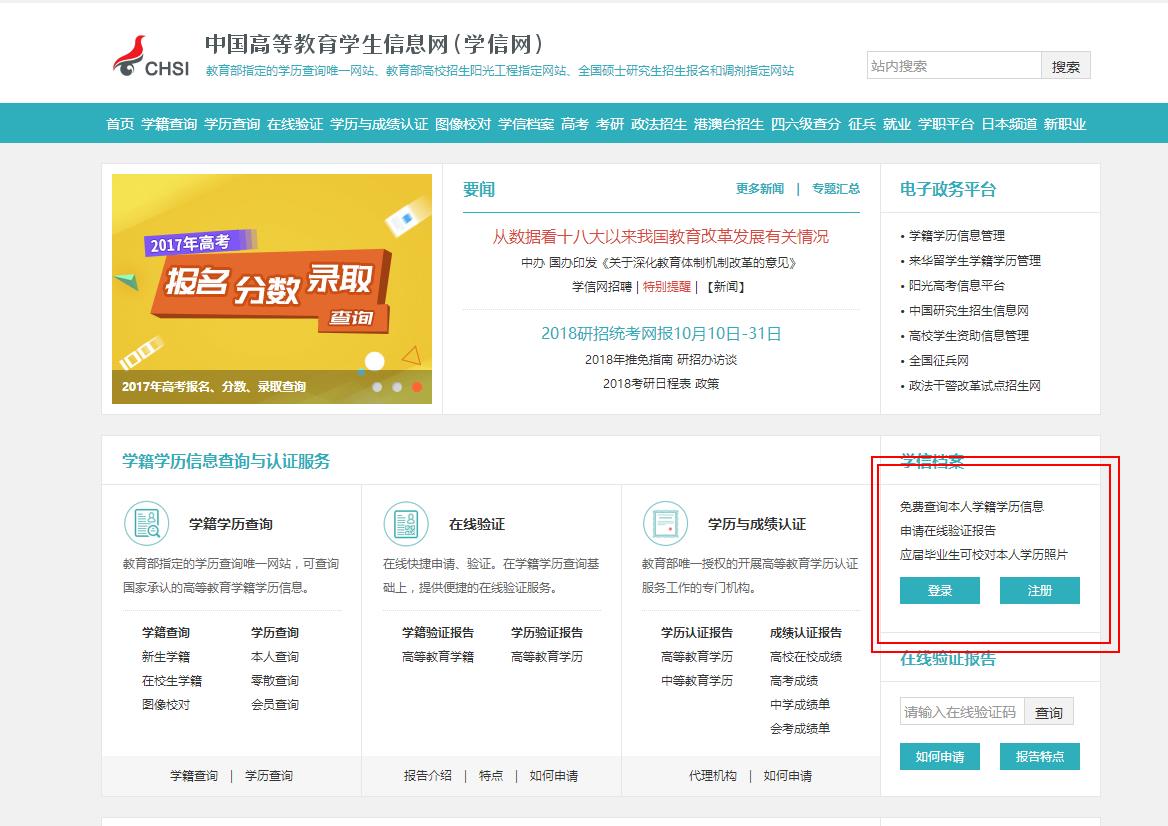Visit the 全国征兵网 link
1168x826 pixels.
938,361
